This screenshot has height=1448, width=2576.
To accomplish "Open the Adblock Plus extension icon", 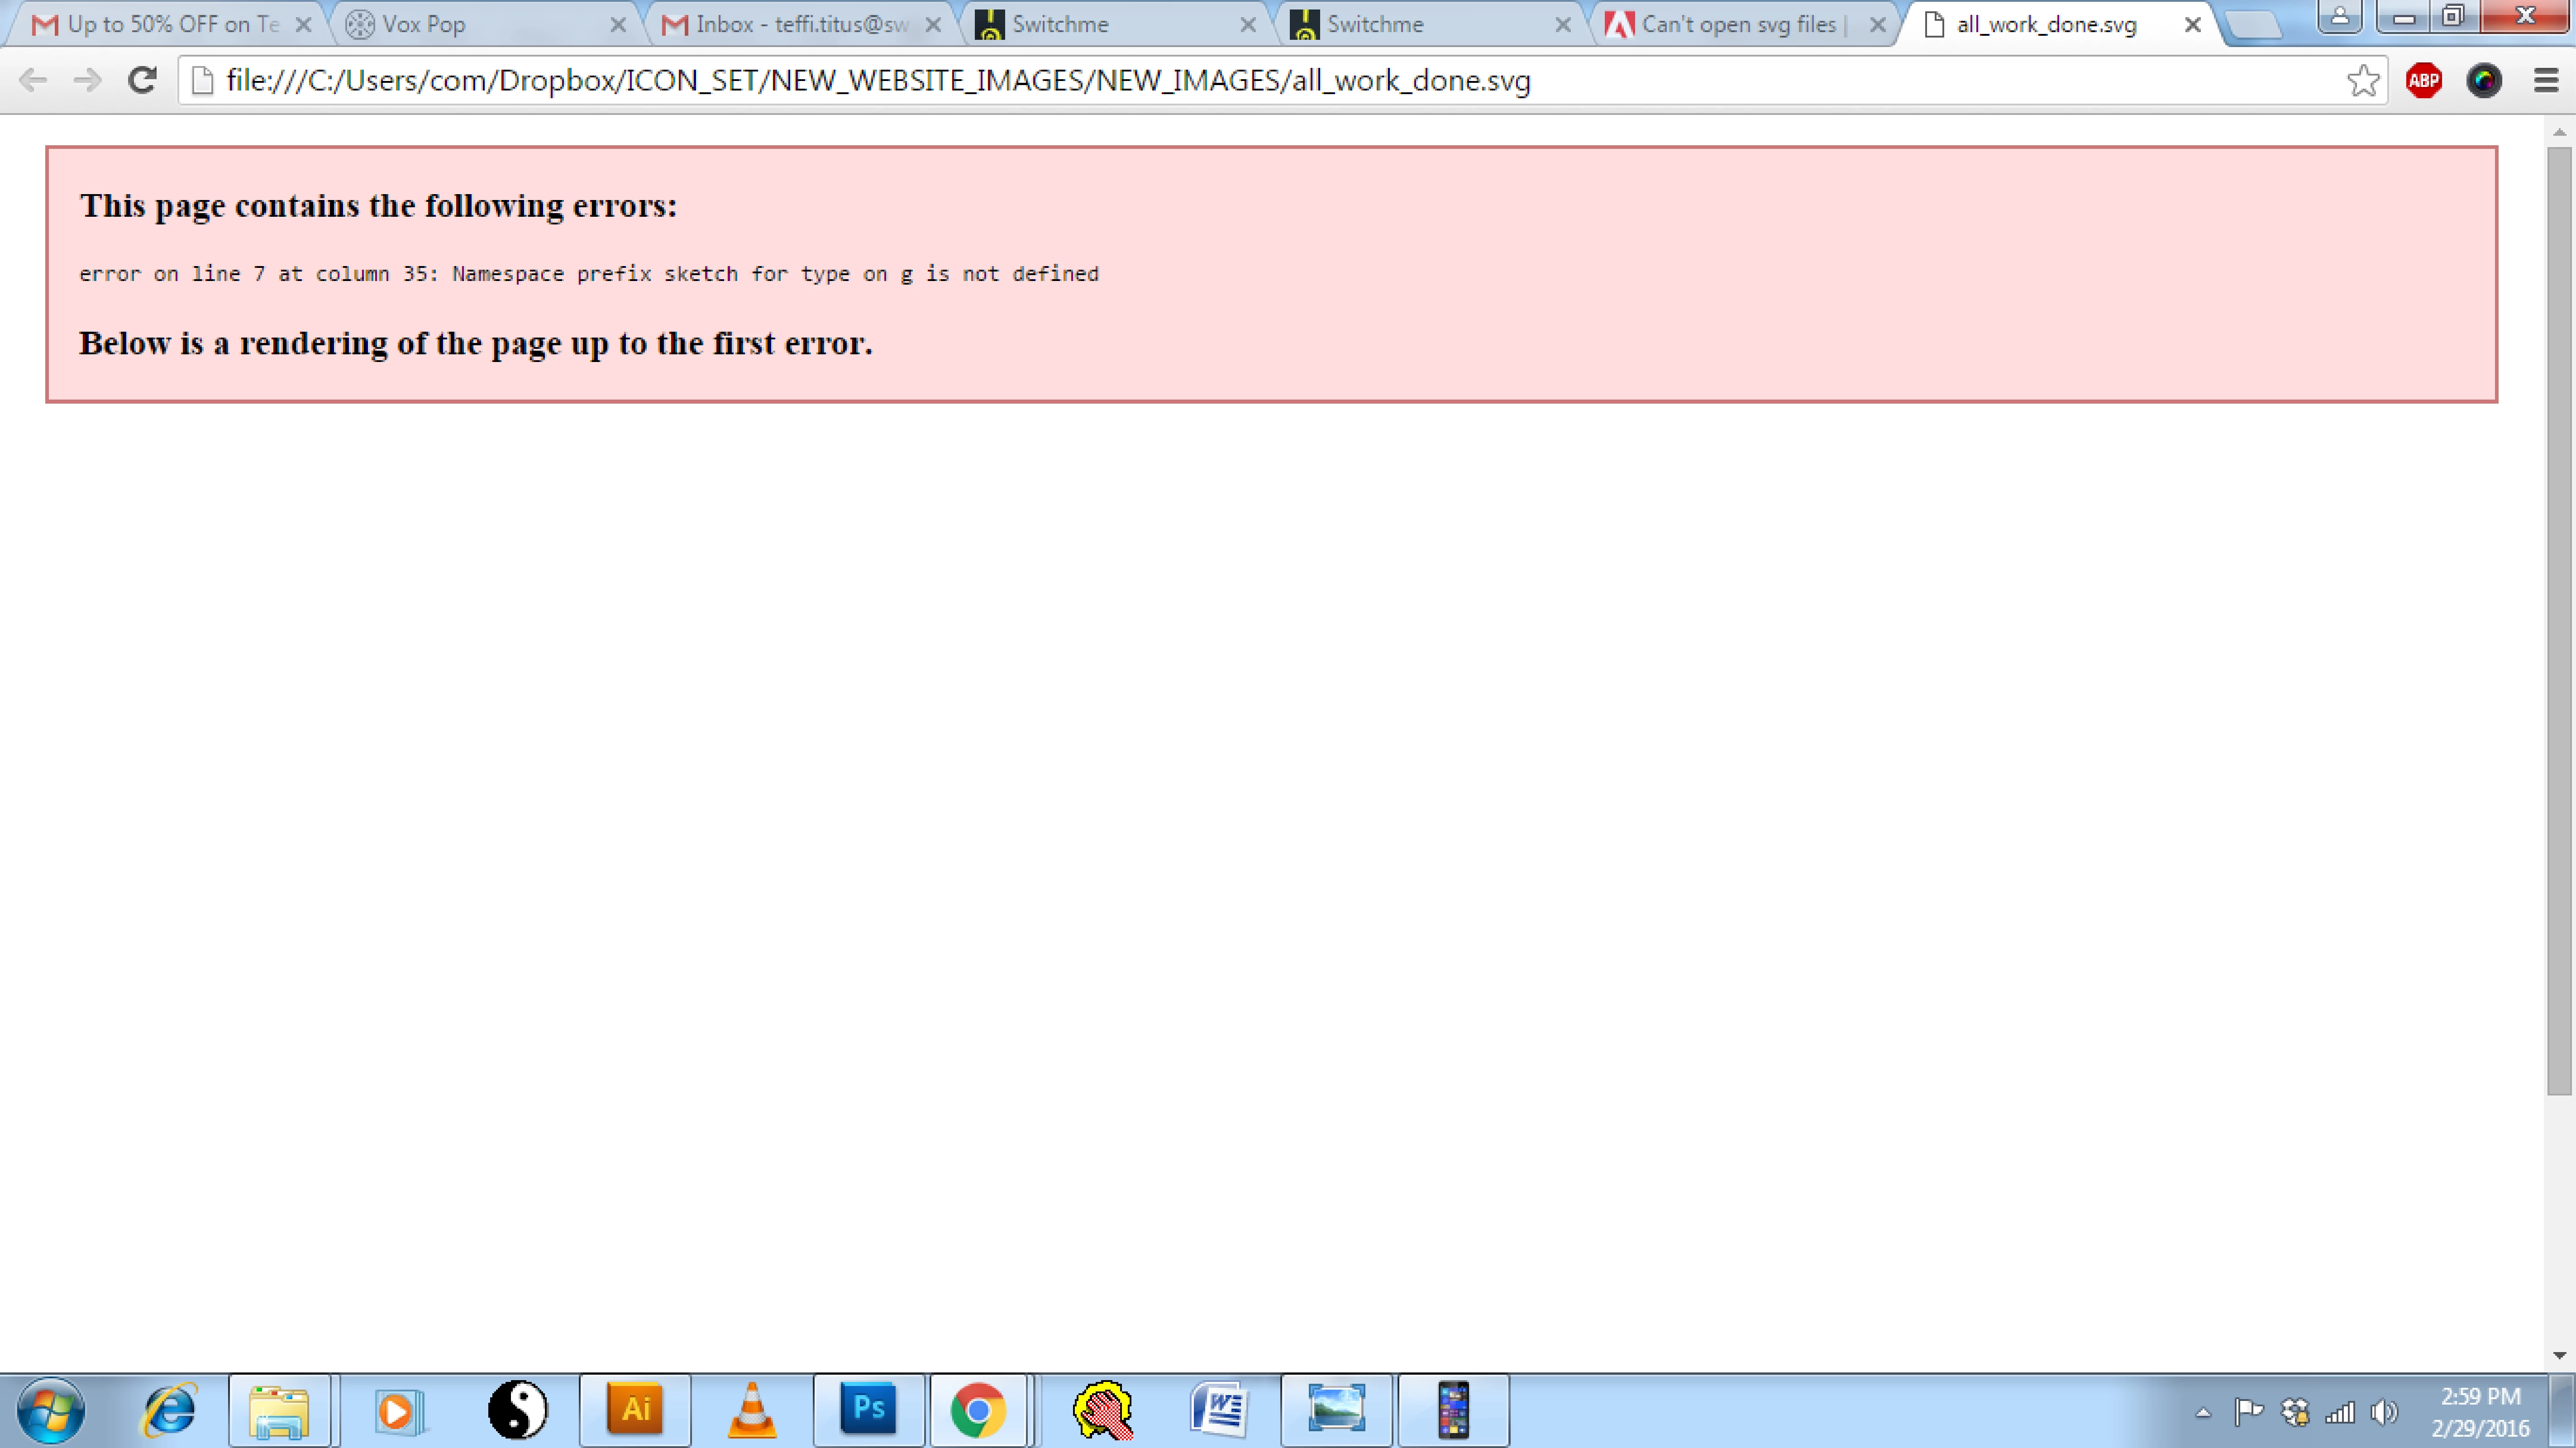I will 2424,80.
